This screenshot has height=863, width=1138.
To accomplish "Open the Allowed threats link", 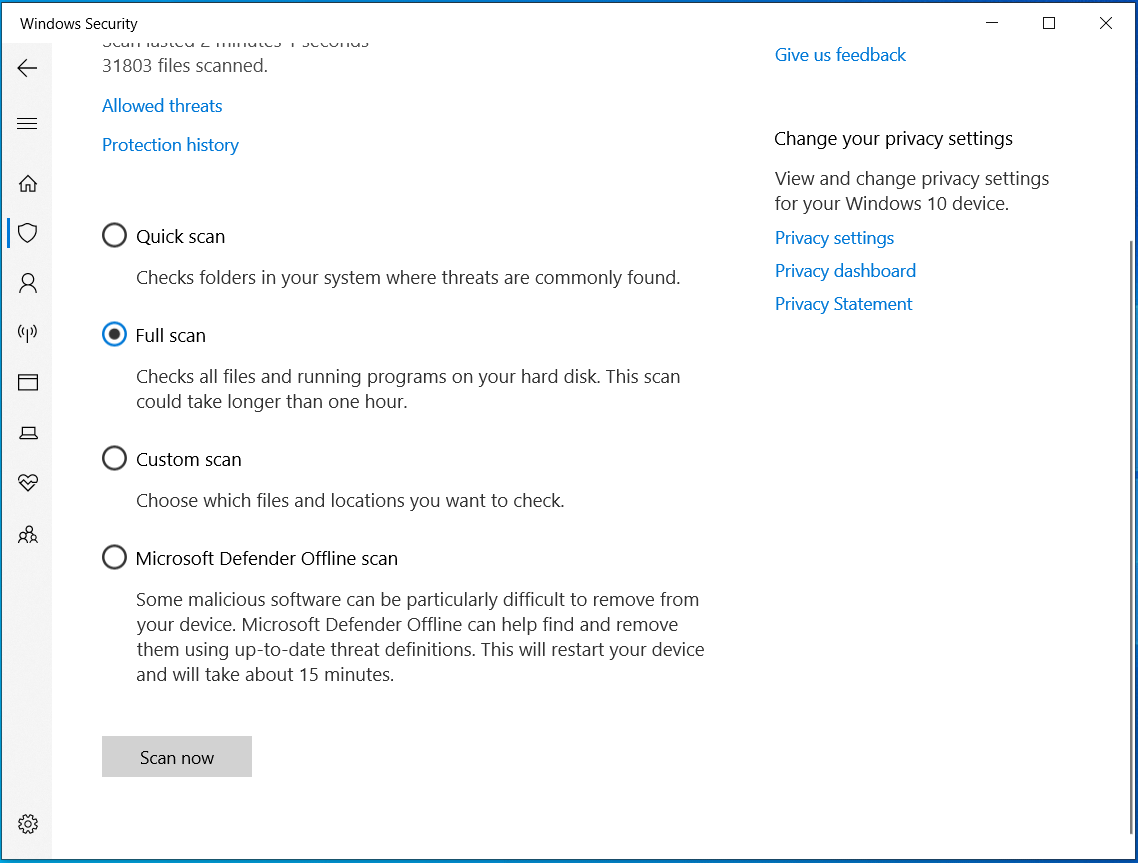I will coord(162,106).
